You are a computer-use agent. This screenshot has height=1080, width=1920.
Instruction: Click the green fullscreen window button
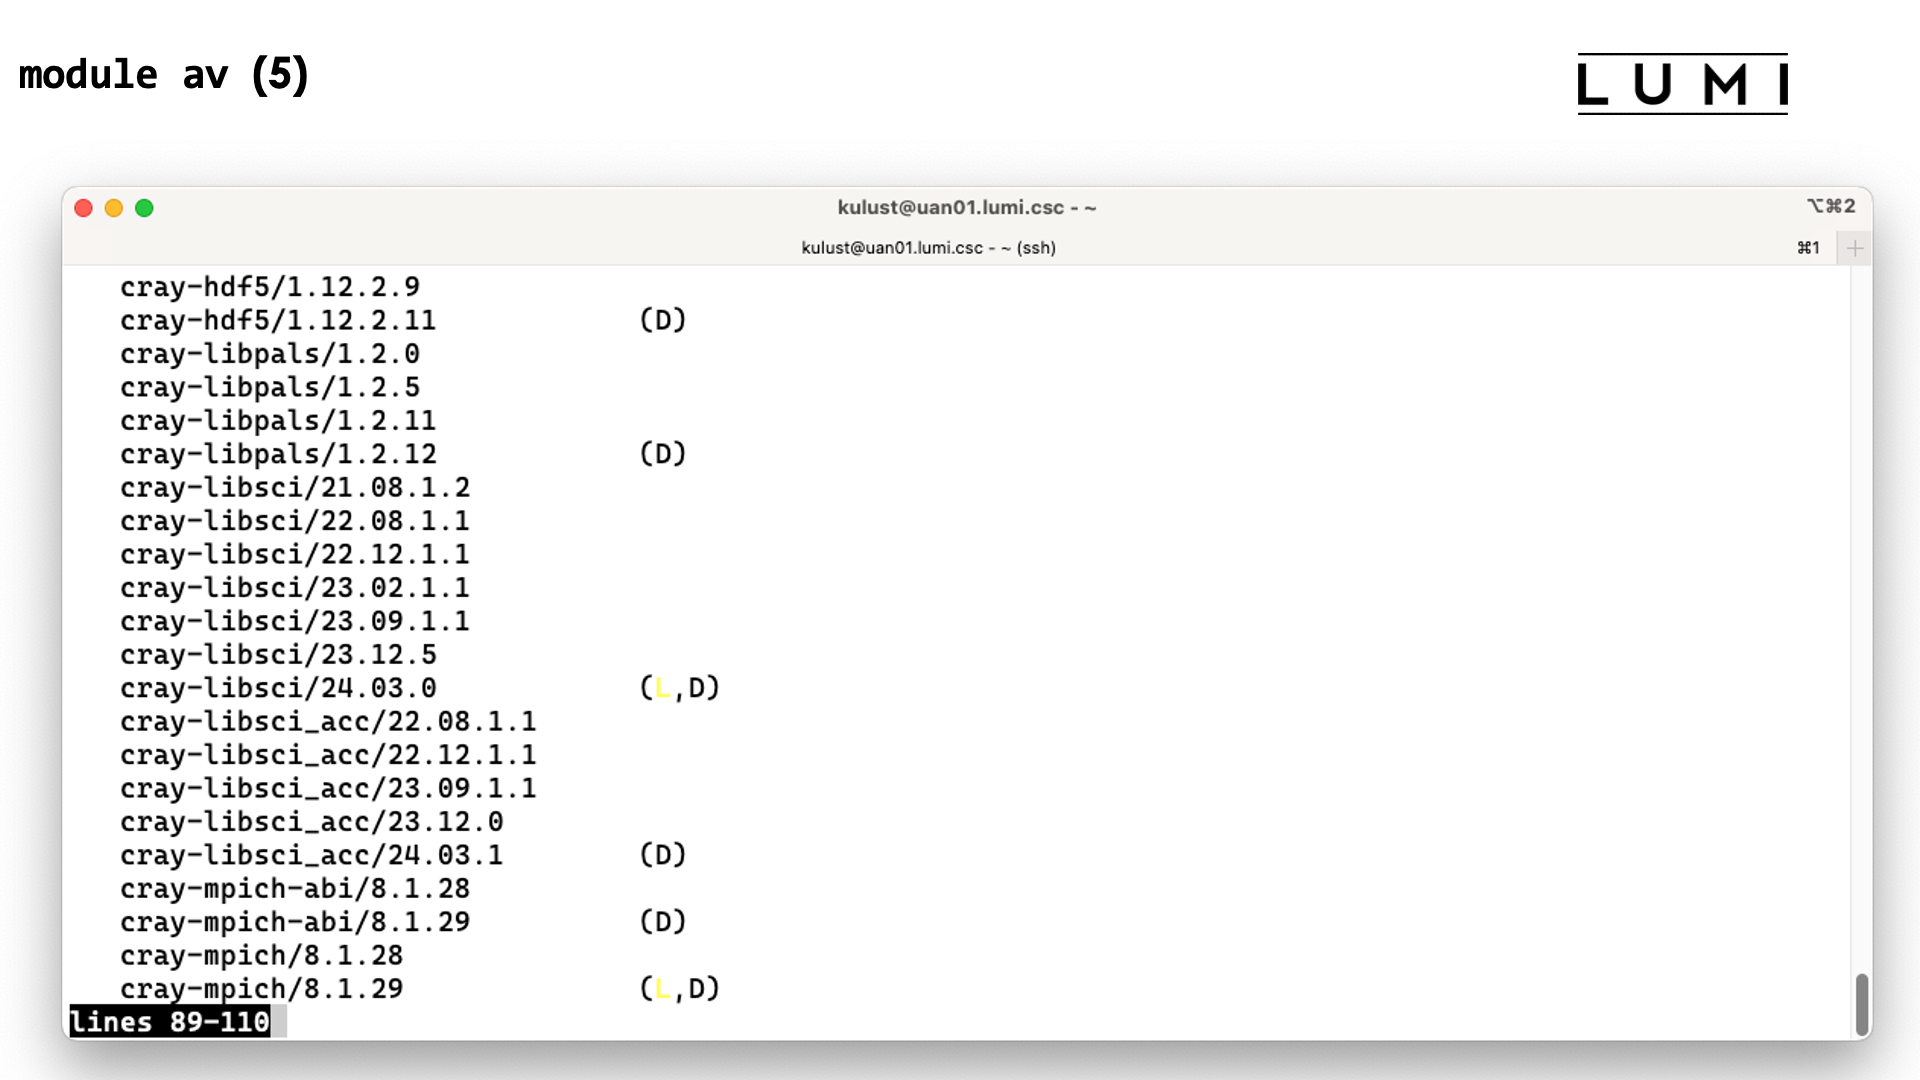coord(144,208)
